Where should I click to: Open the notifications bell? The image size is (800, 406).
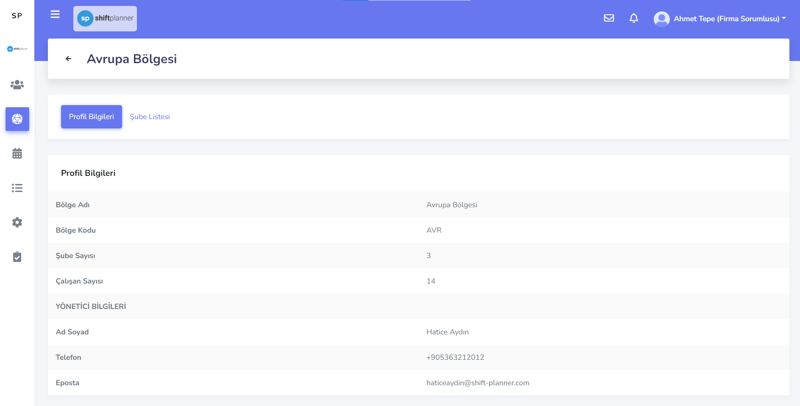point(634,18)
